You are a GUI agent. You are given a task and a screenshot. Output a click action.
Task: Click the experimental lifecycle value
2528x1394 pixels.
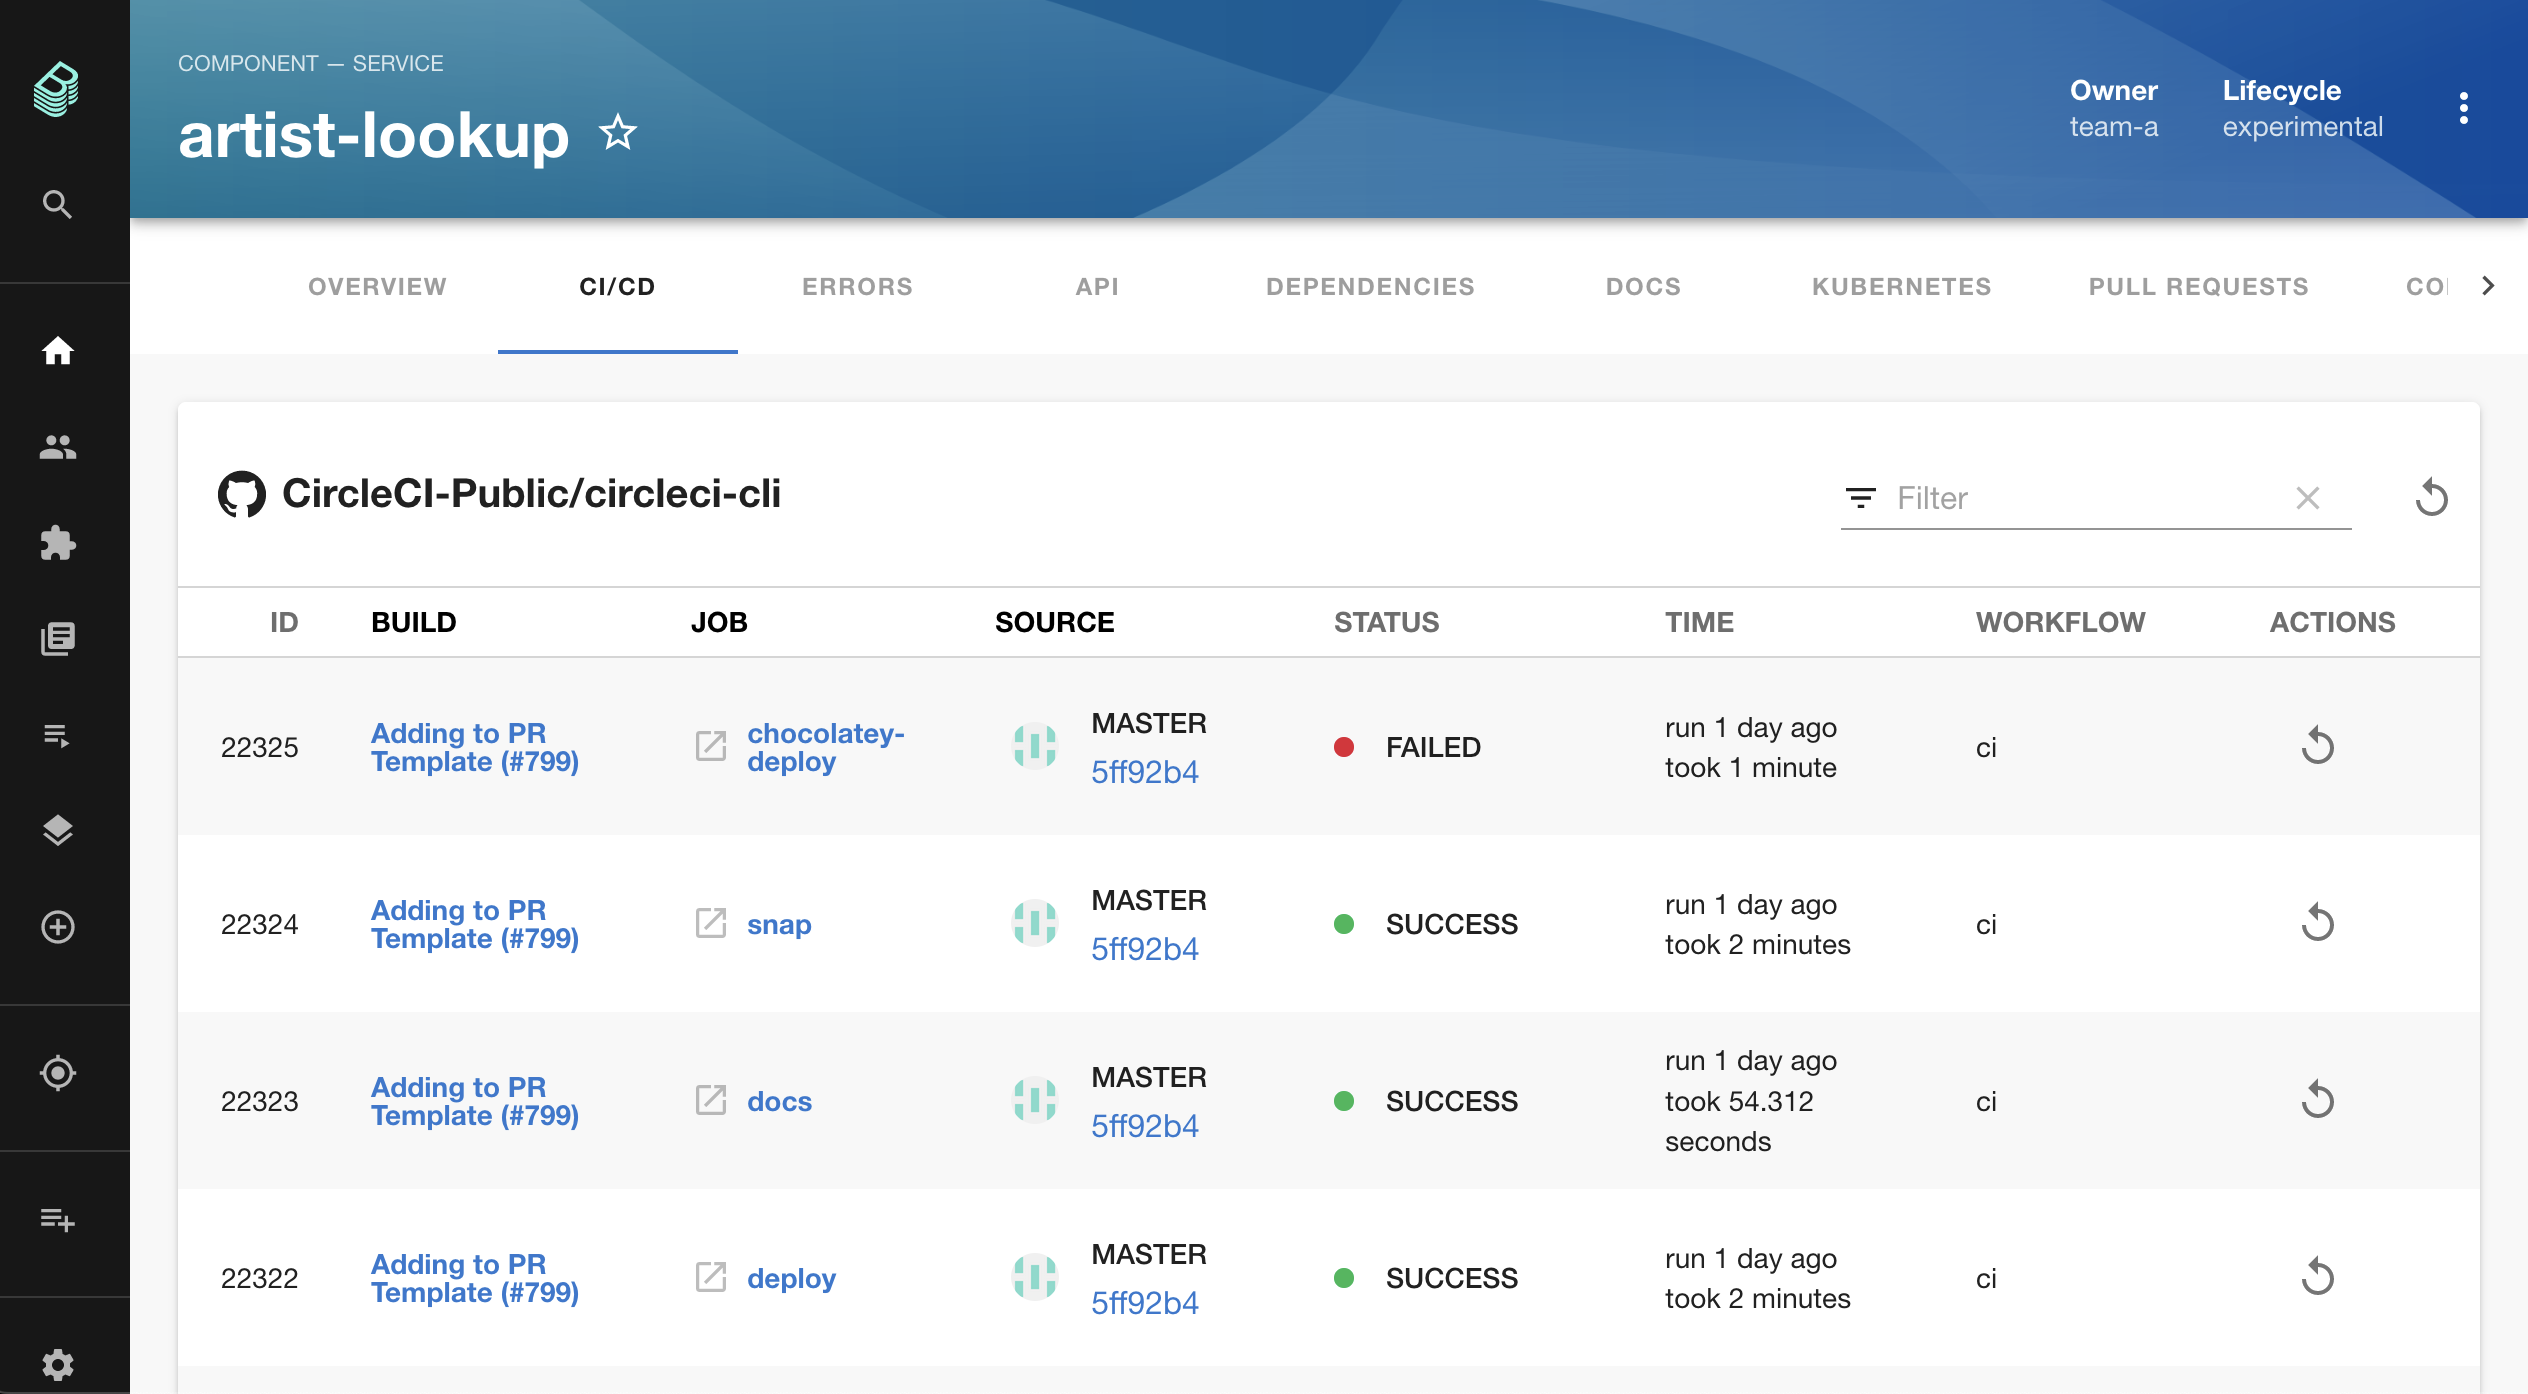(x=2303, y=127)
